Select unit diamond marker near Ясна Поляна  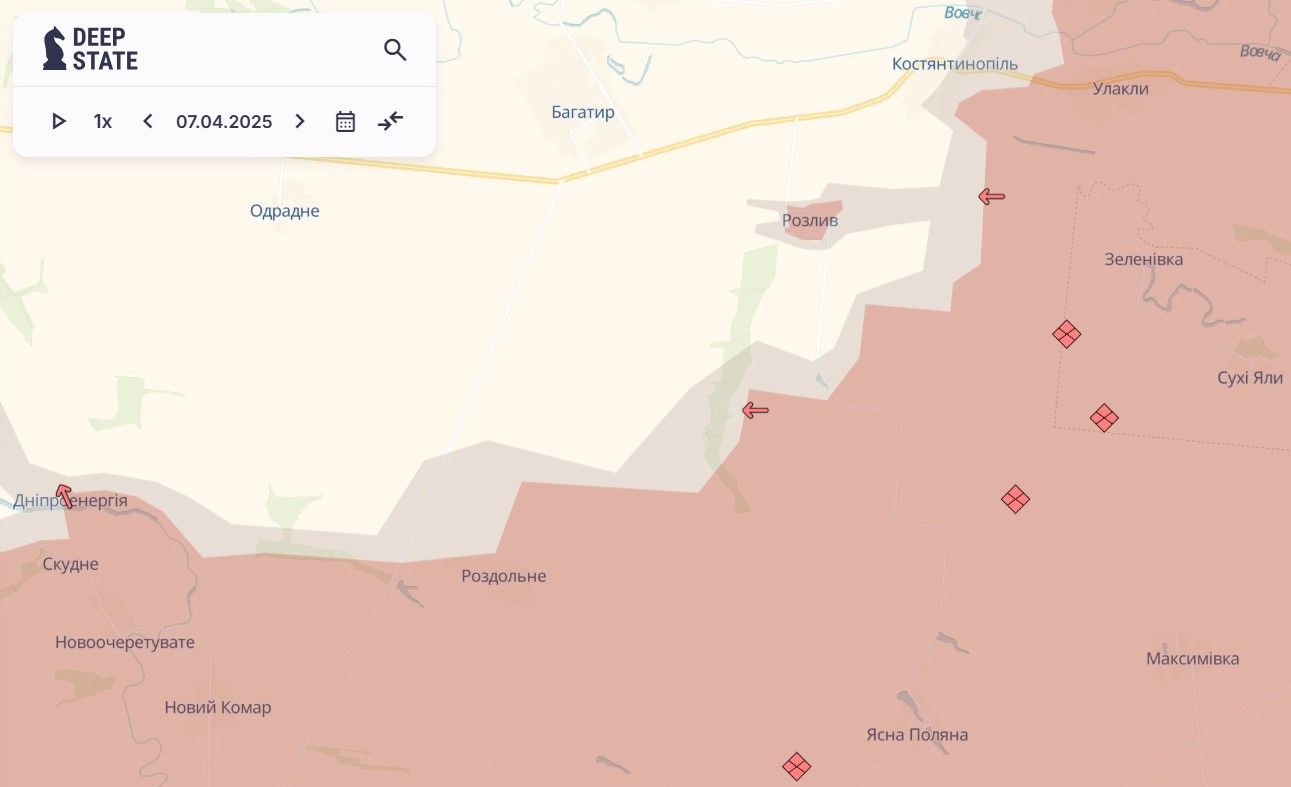coord(796,767)
